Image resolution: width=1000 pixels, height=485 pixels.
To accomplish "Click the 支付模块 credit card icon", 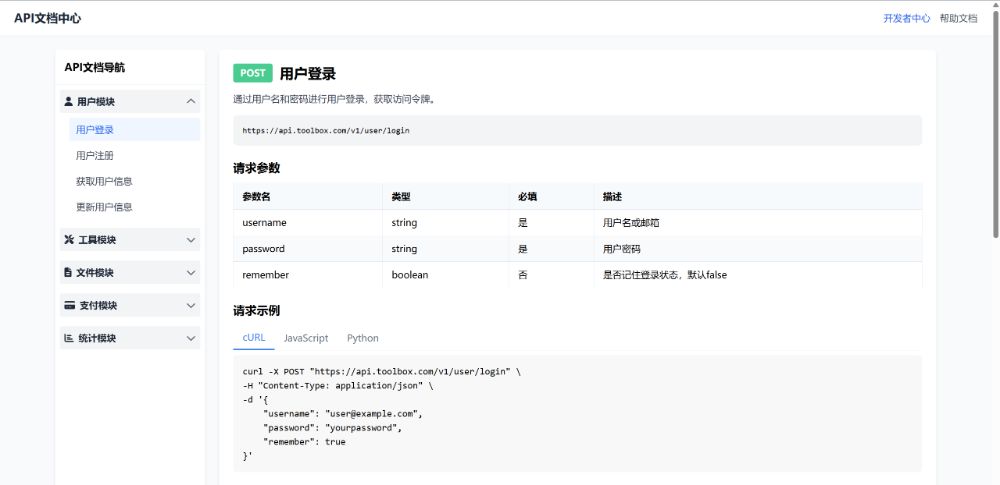I will pos(69,306).
